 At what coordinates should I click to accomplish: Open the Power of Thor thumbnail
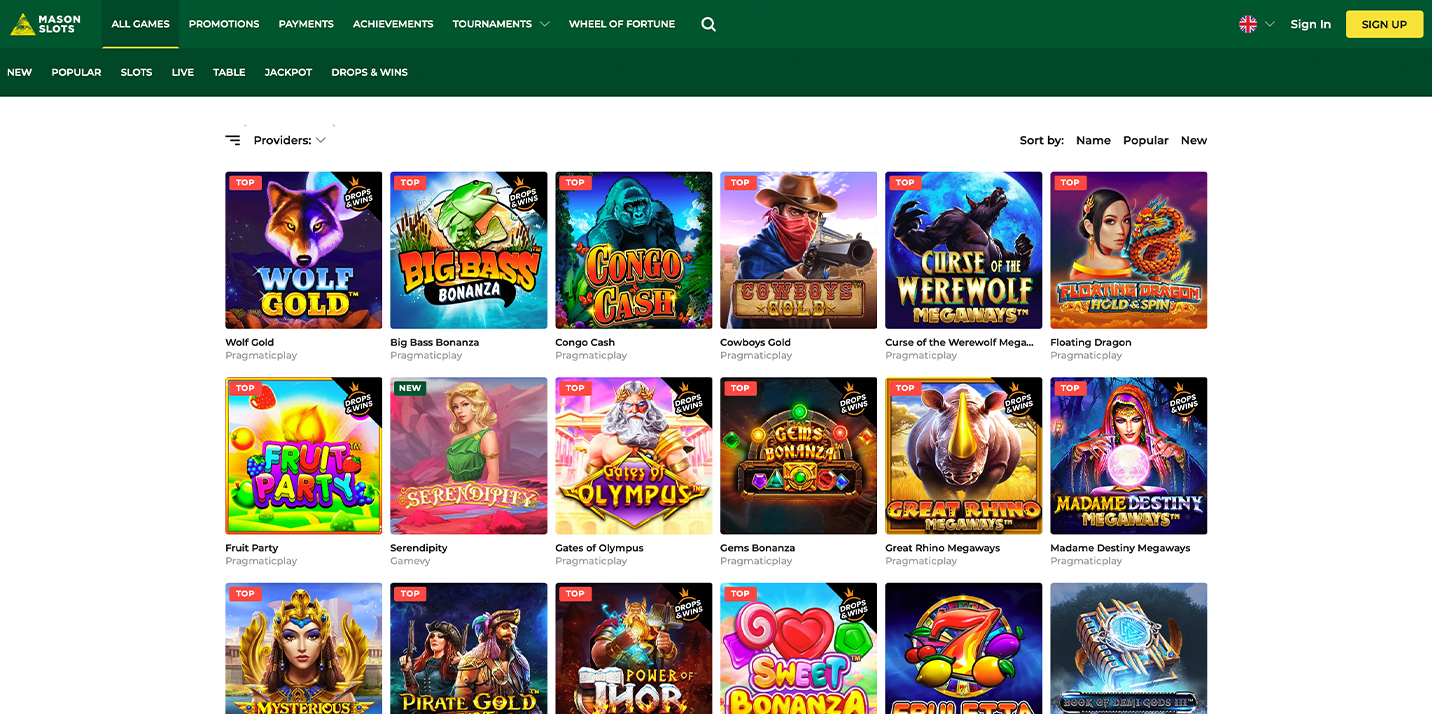633,648
